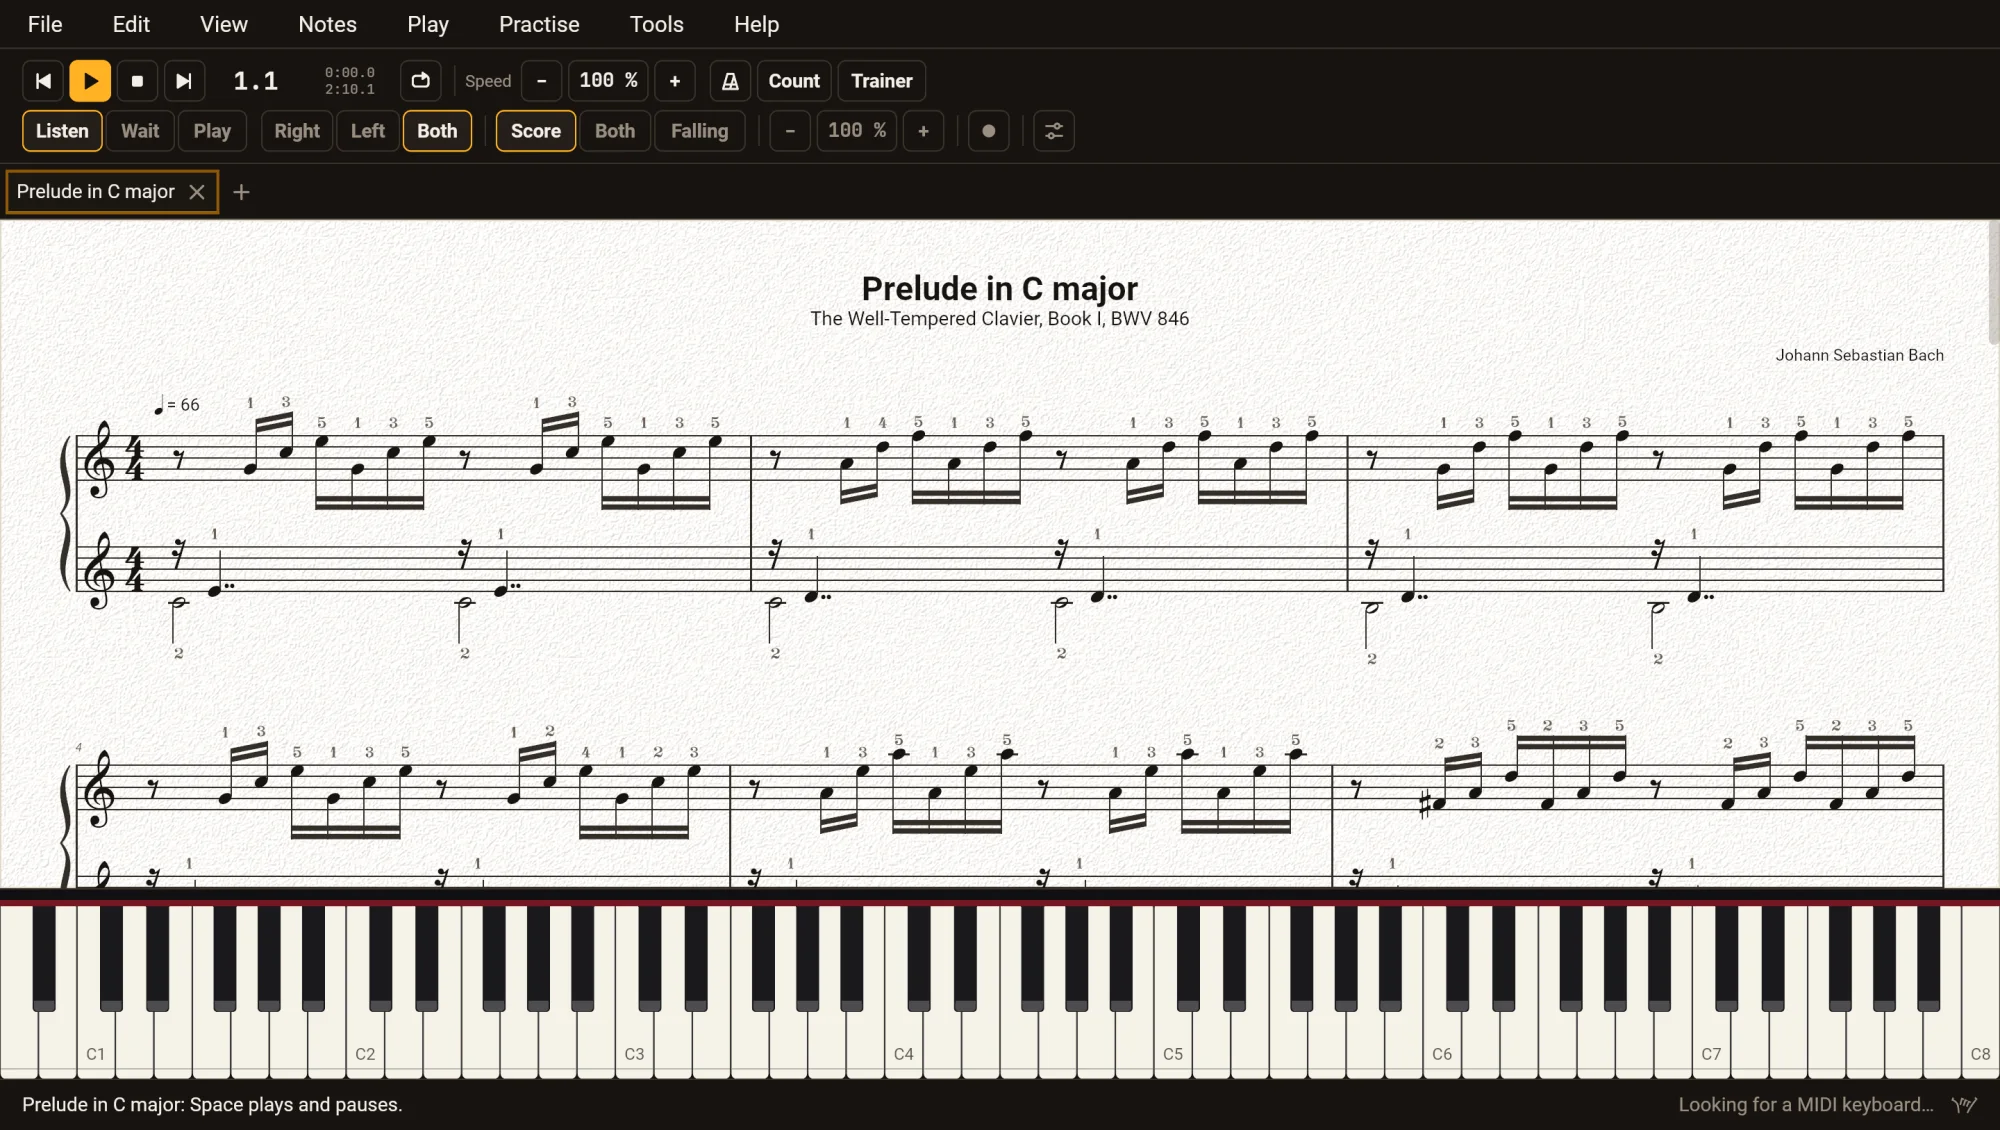Toggle the loop icon
This screenshot has height=1130, width=2000.
(421, 81)
